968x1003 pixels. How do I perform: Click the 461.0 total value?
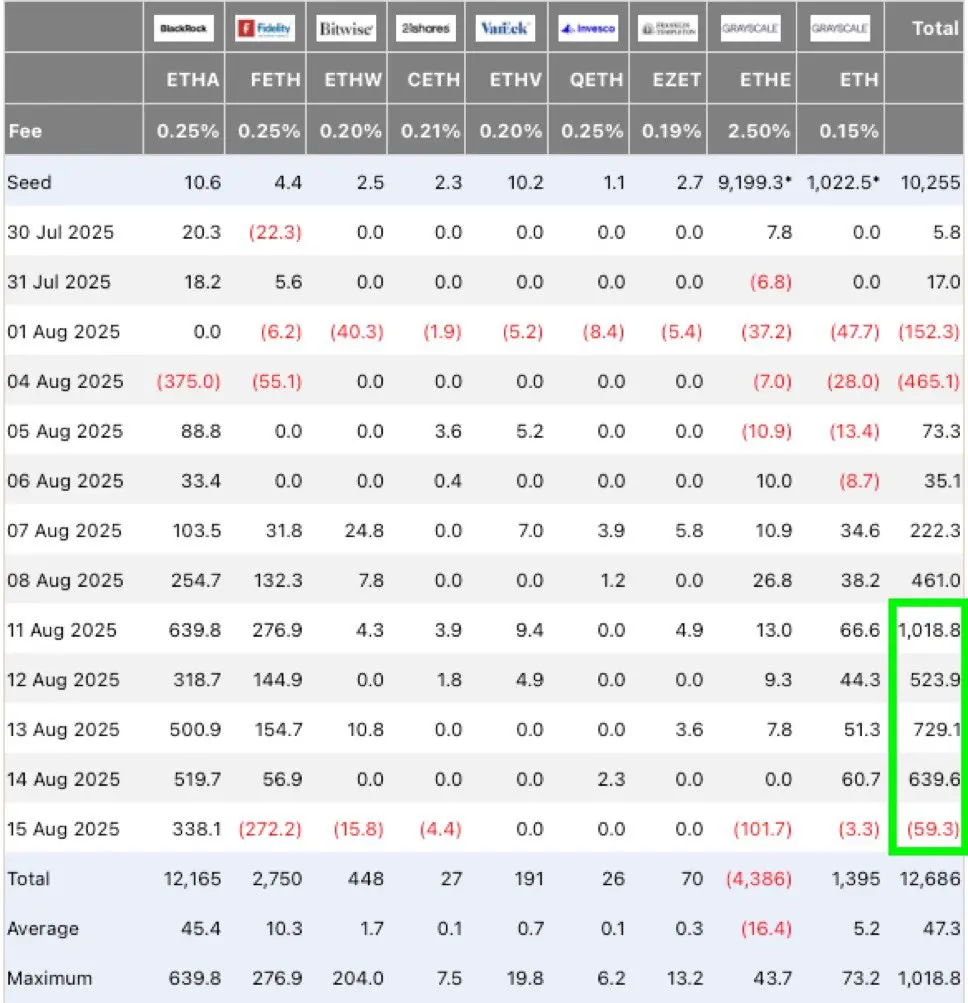tap(936, 580)
